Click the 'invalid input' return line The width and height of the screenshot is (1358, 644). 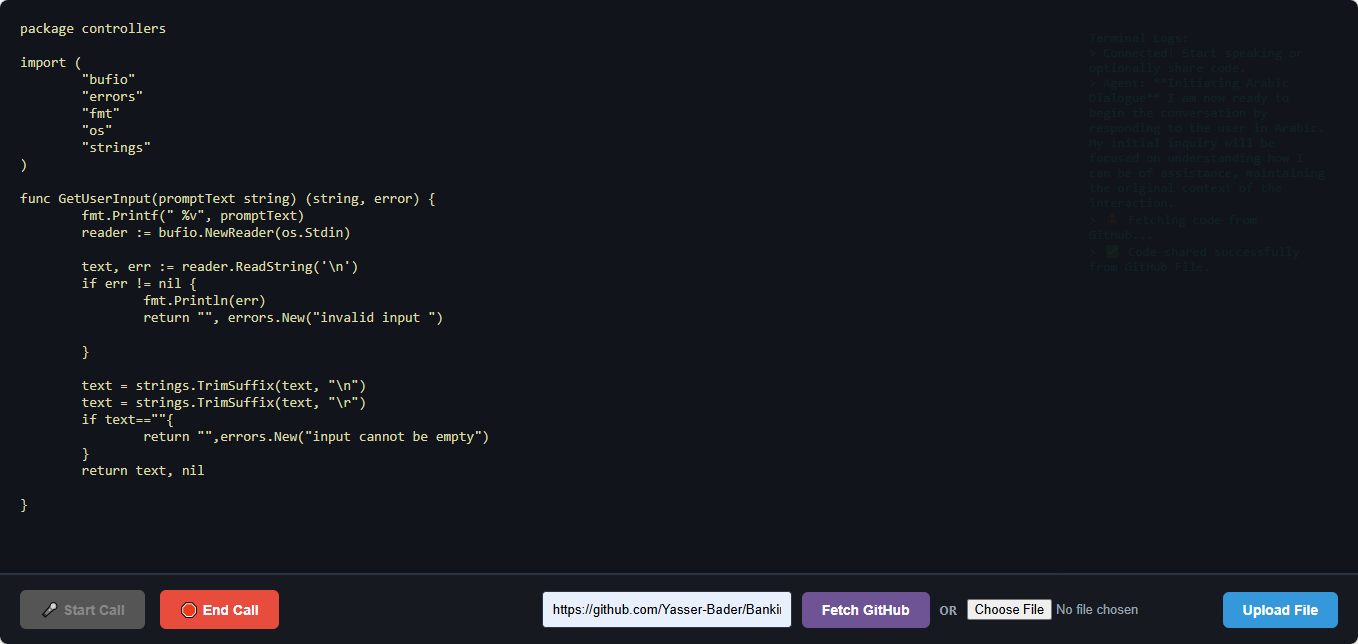click(x=293, y=318)
